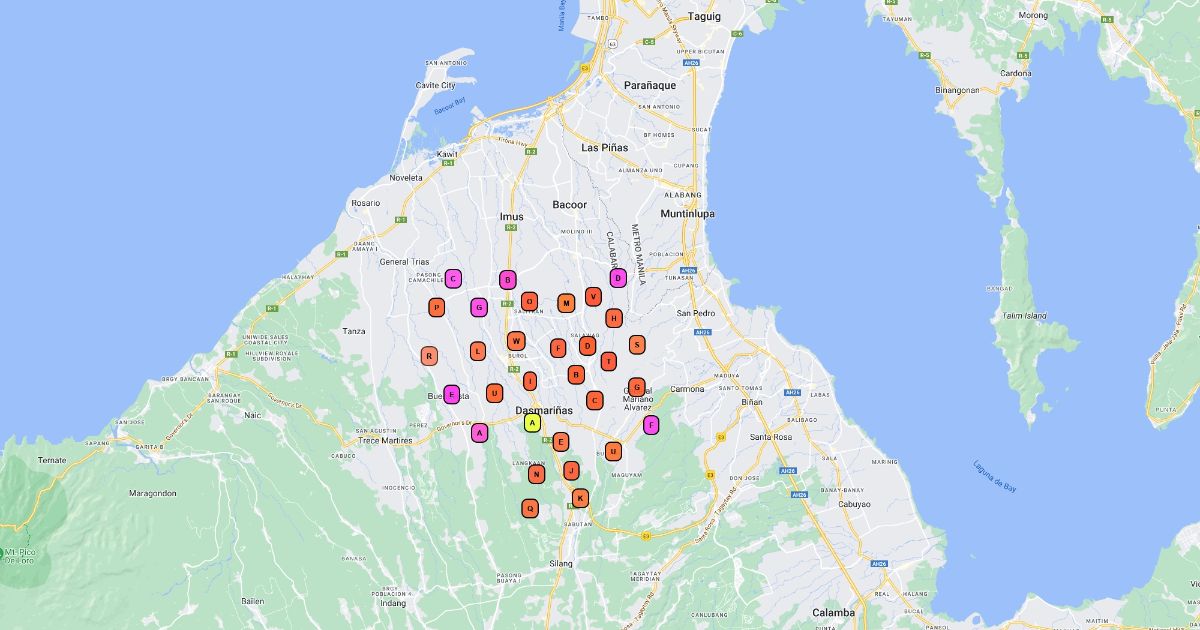Select the orange S marker

pyautogui.click(x=637, y=344)
